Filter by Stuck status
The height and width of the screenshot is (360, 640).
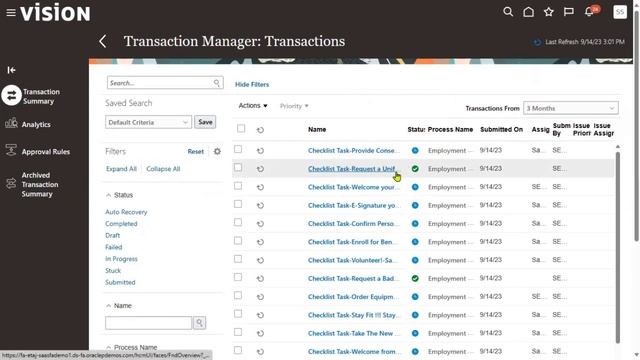113,271
